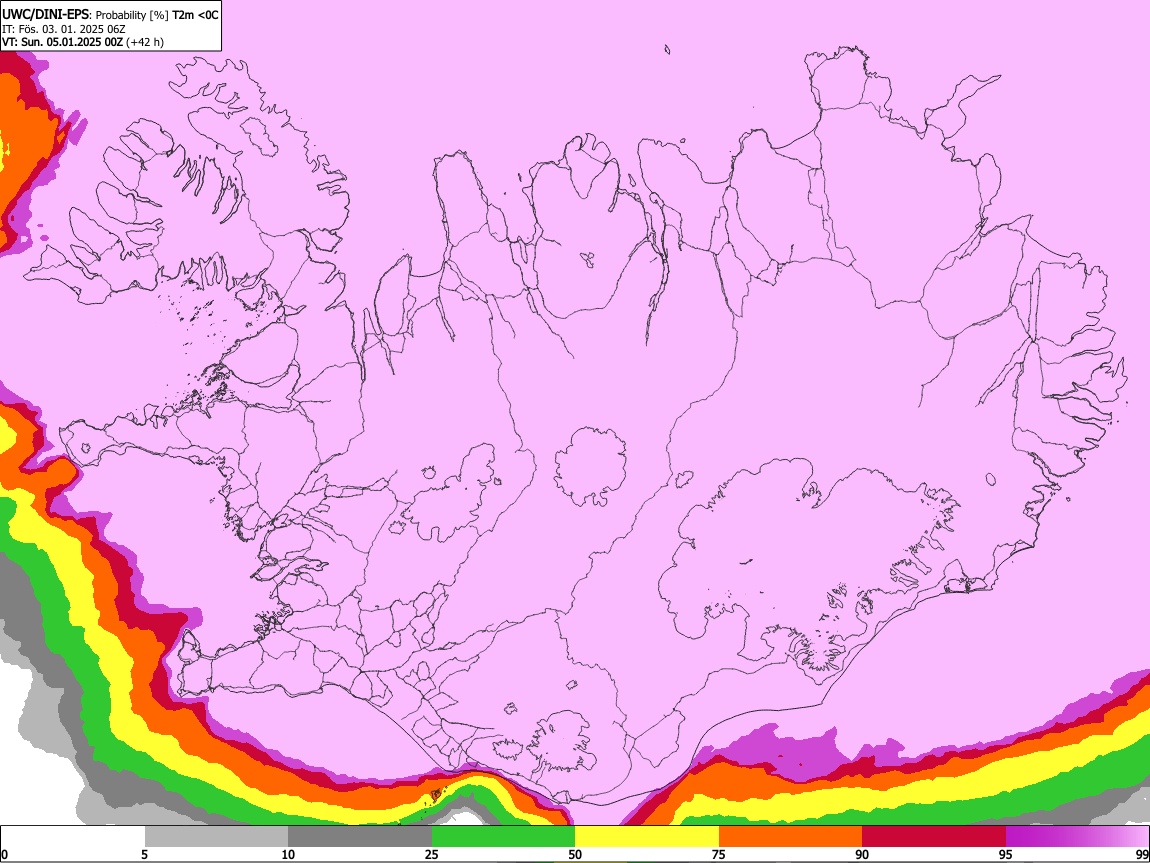Click the light gray 5-10 legend segment
Image resolution: width=1150 pixels, height=863 pixels.
216,837
